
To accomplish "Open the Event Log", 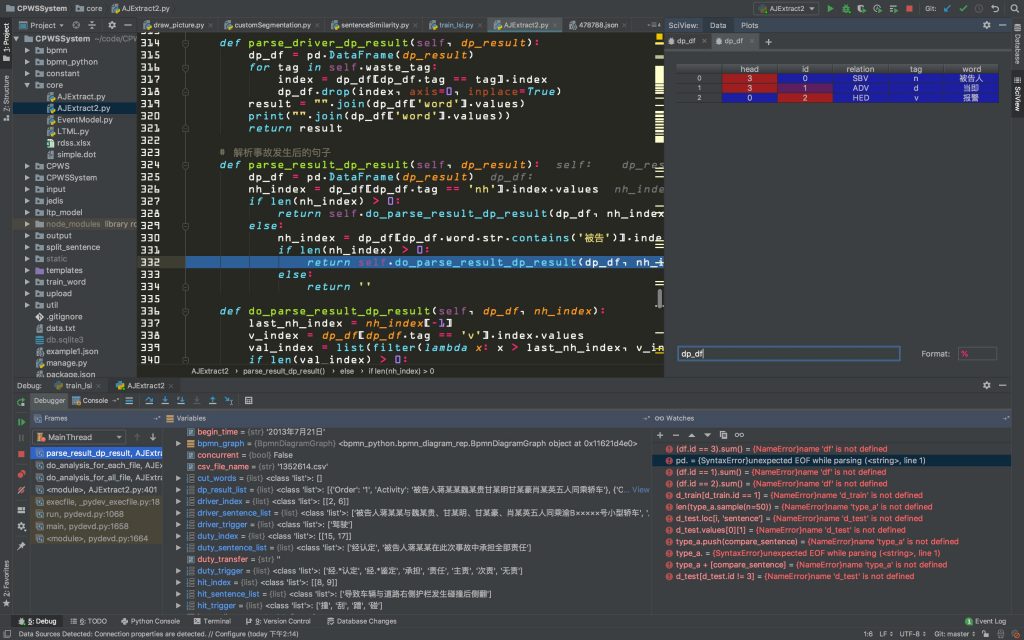I will [x=985, y=621].
